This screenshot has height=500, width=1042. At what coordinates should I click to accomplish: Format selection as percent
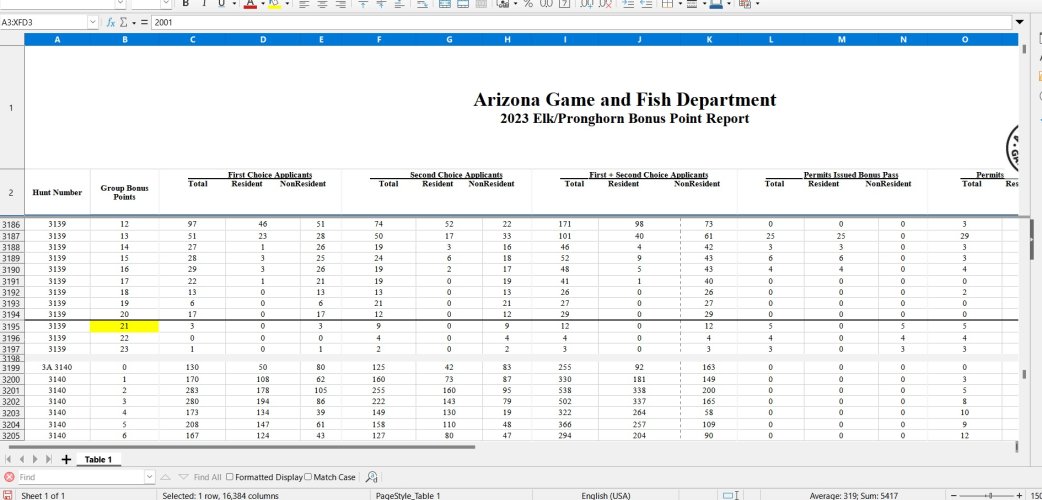click(528, 3)
